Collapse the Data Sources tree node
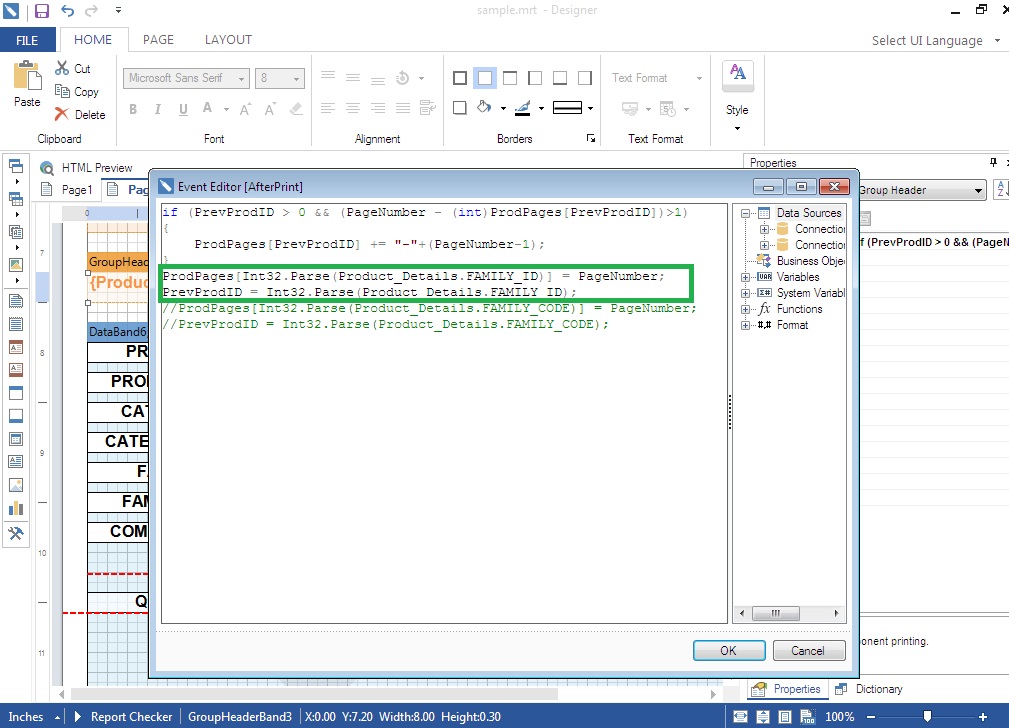 [745, 213]
